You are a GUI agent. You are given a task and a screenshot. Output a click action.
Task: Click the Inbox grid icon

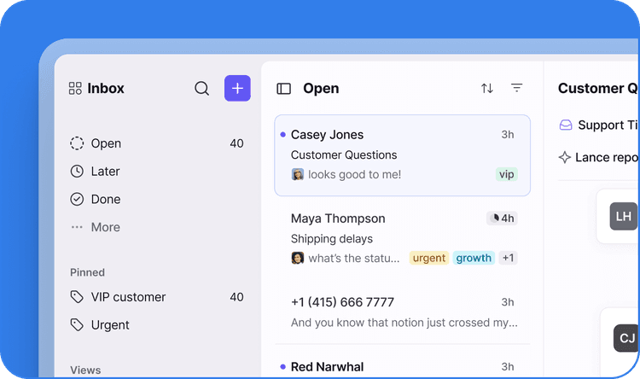tap(75, 88)
